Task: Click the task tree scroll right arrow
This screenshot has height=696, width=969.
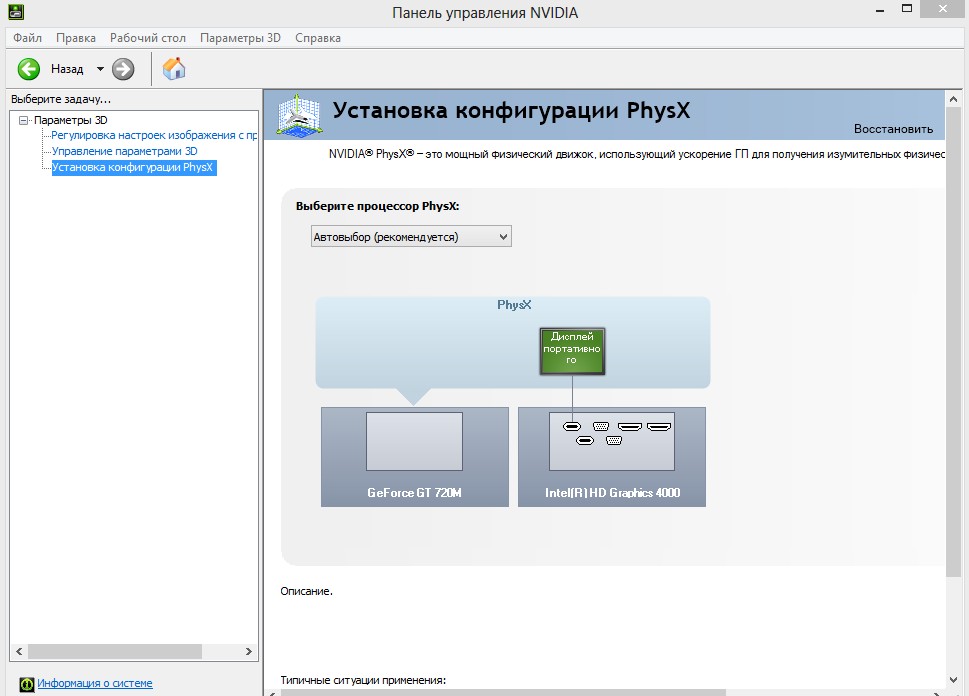Action: coord(248,651)
